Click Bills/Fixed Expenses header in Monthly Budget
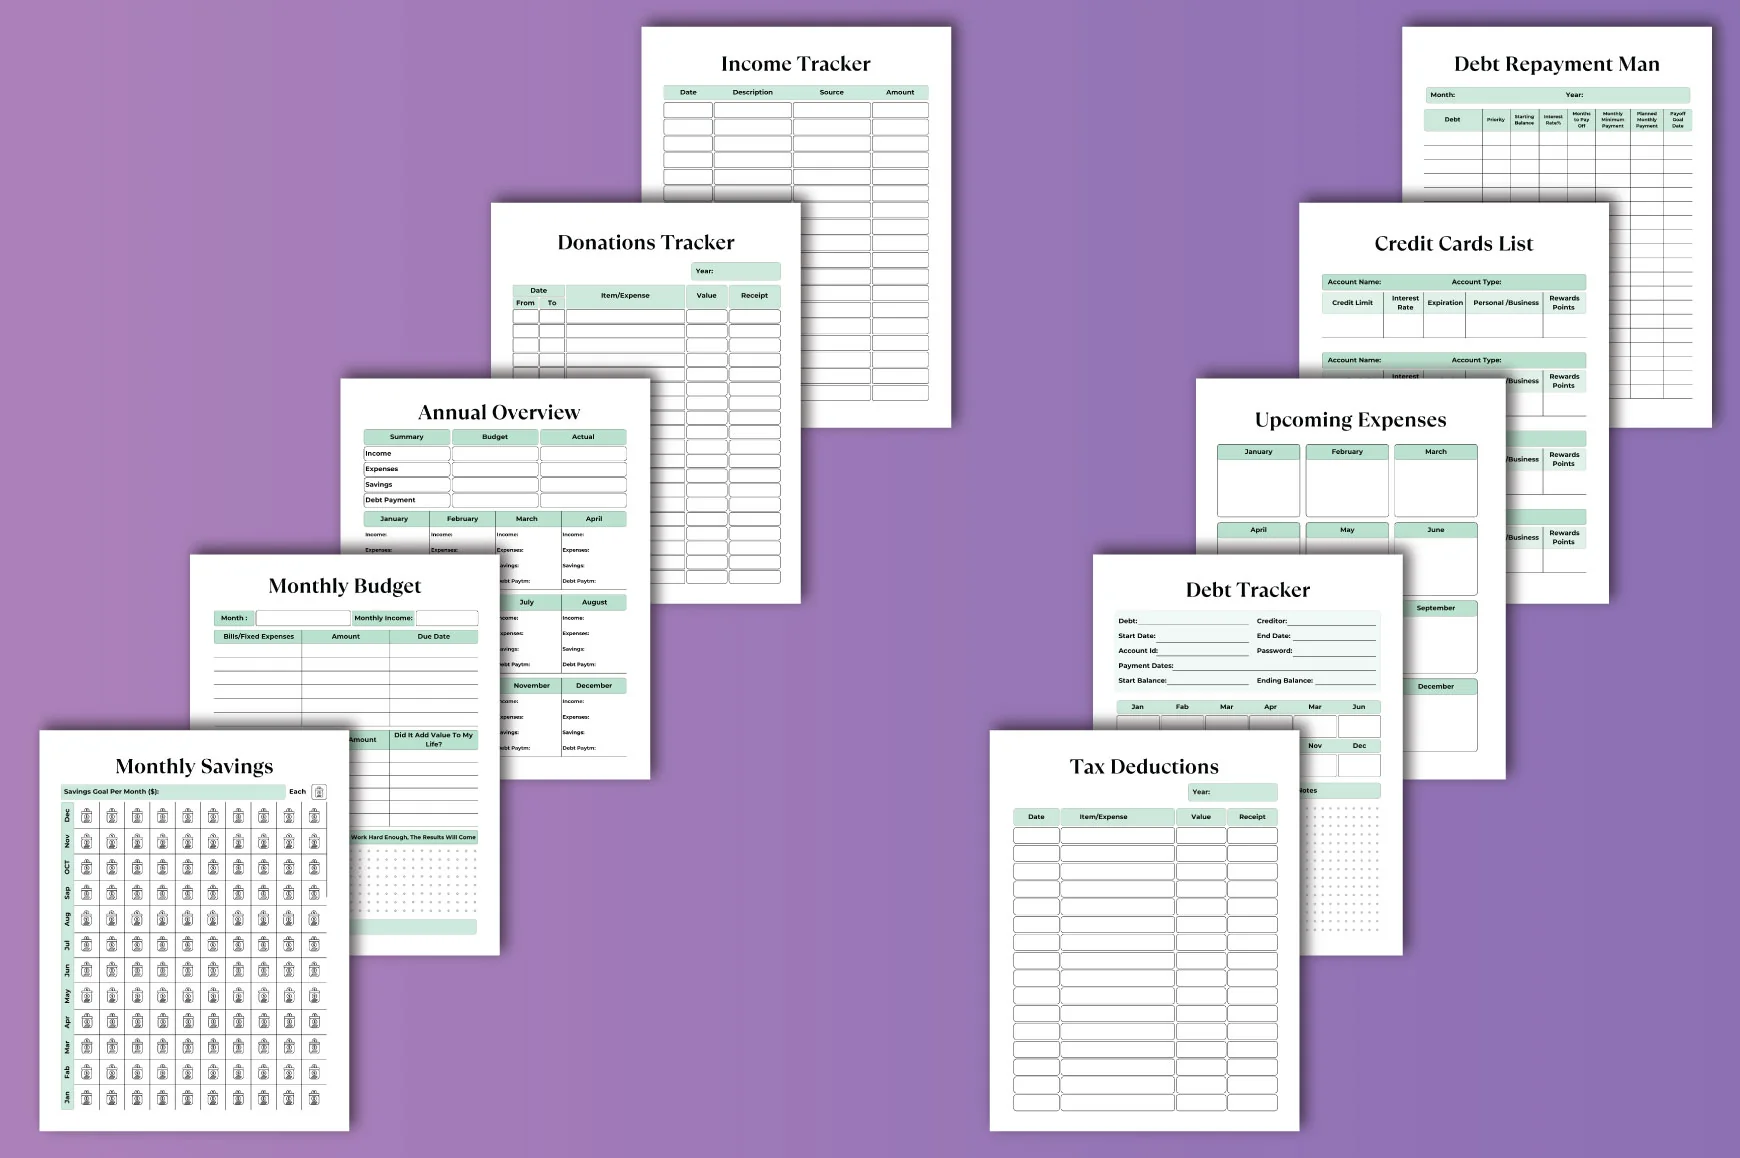1740x1158 pixels. (x=258, y=637)
